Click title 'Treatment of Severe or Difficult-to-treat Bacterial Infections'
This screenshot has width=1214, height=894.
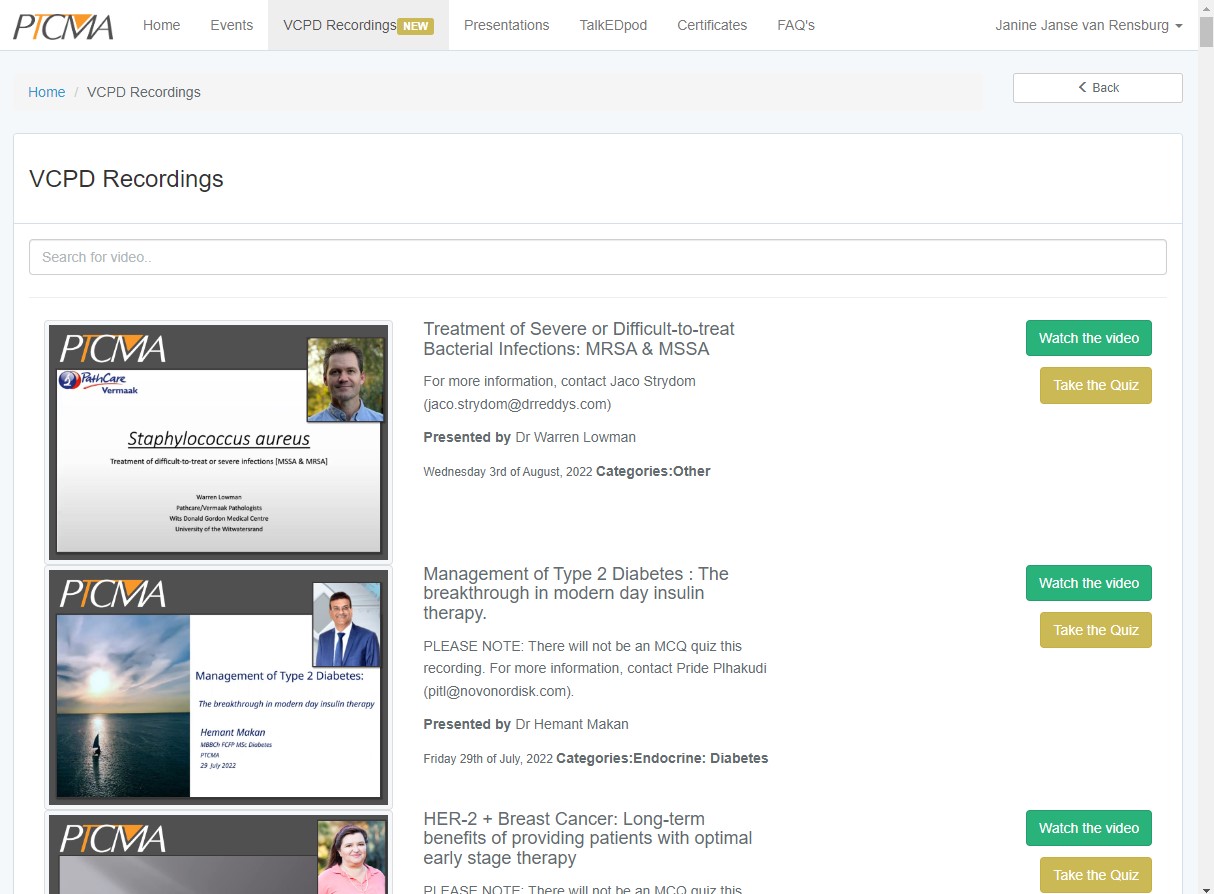click(x=579, y=339)
